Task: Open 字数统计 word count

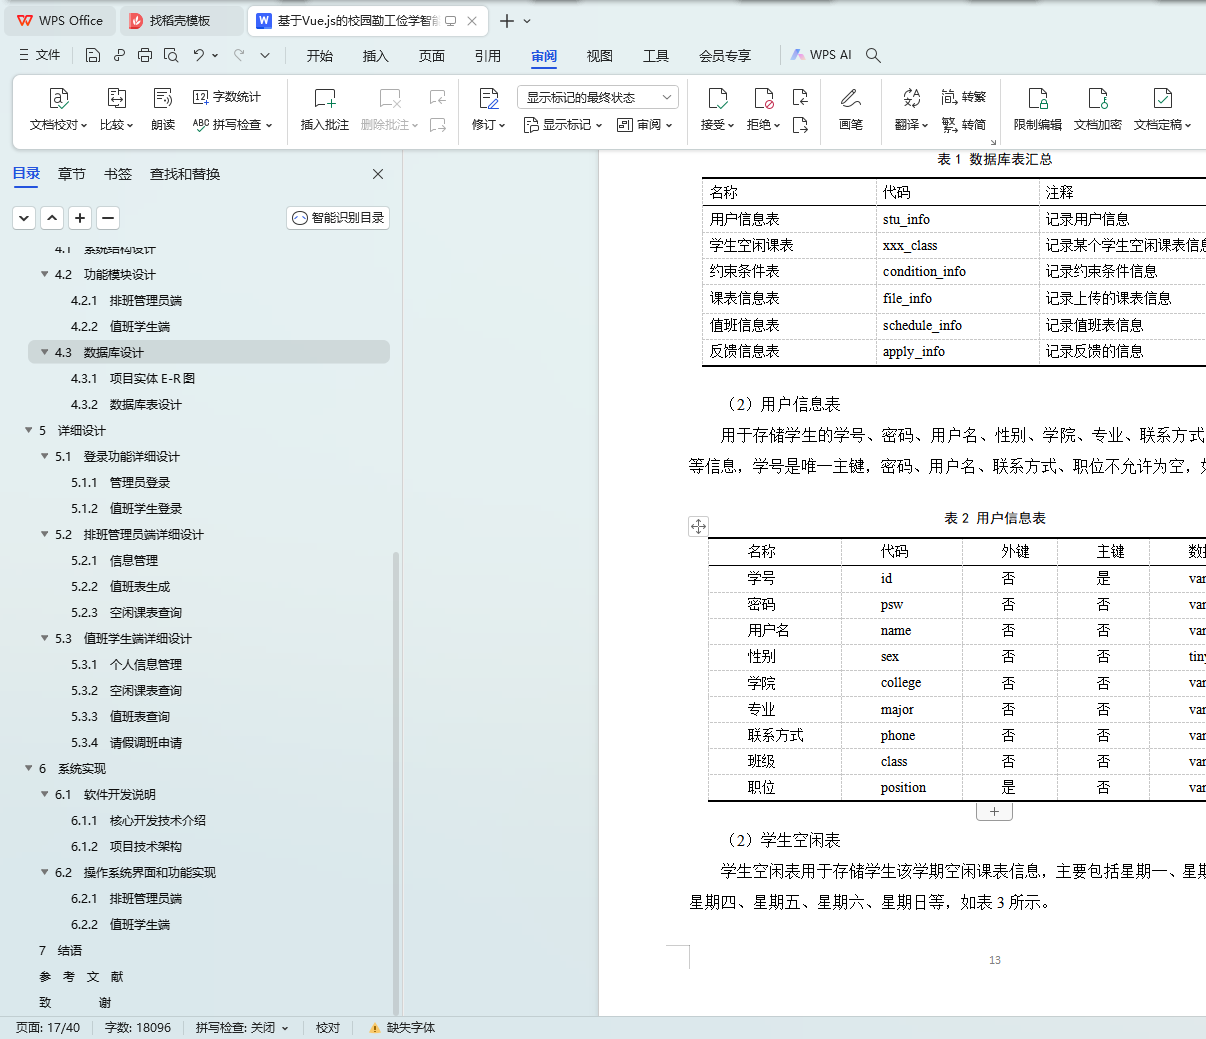Action: coord(227,97)
